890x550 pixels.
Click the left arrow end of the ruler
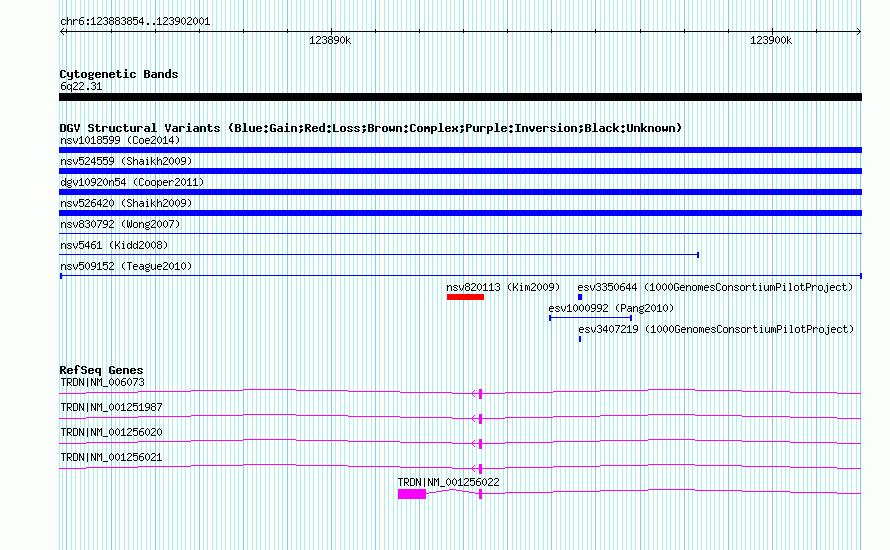(63, 31)
